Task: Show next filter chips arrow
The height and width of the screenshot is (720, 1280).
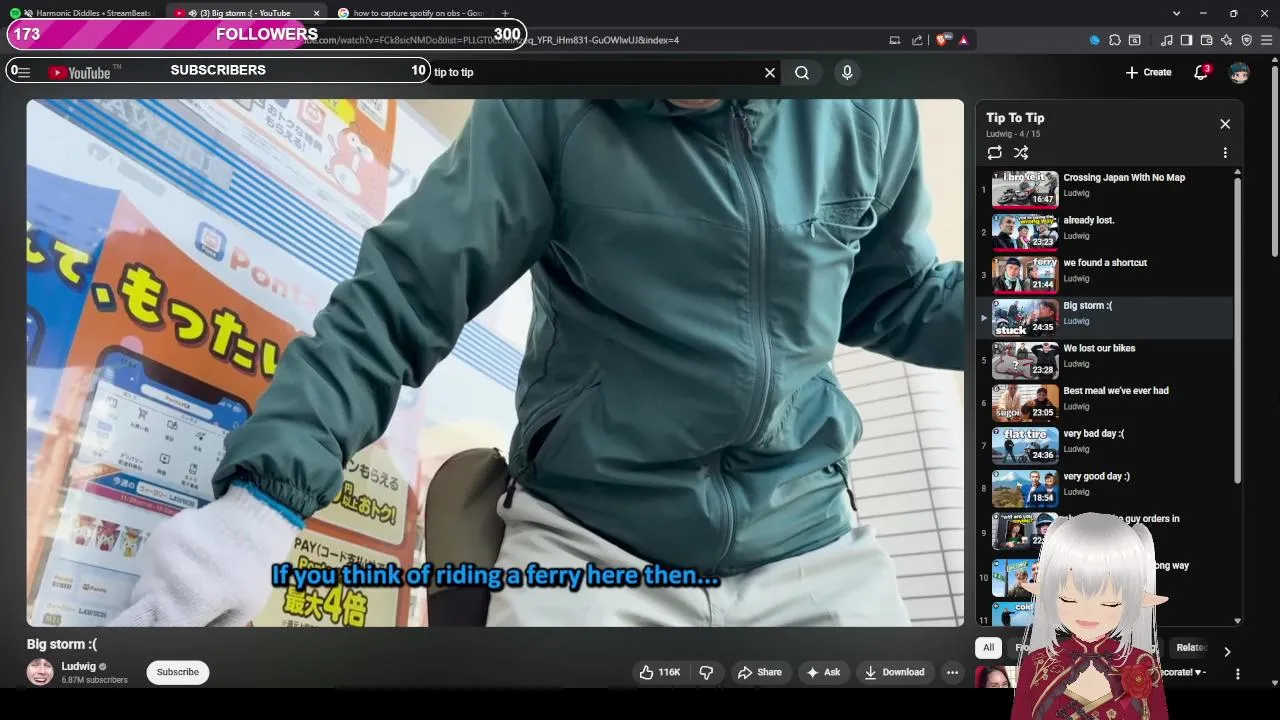Action: pos(1227,652)
